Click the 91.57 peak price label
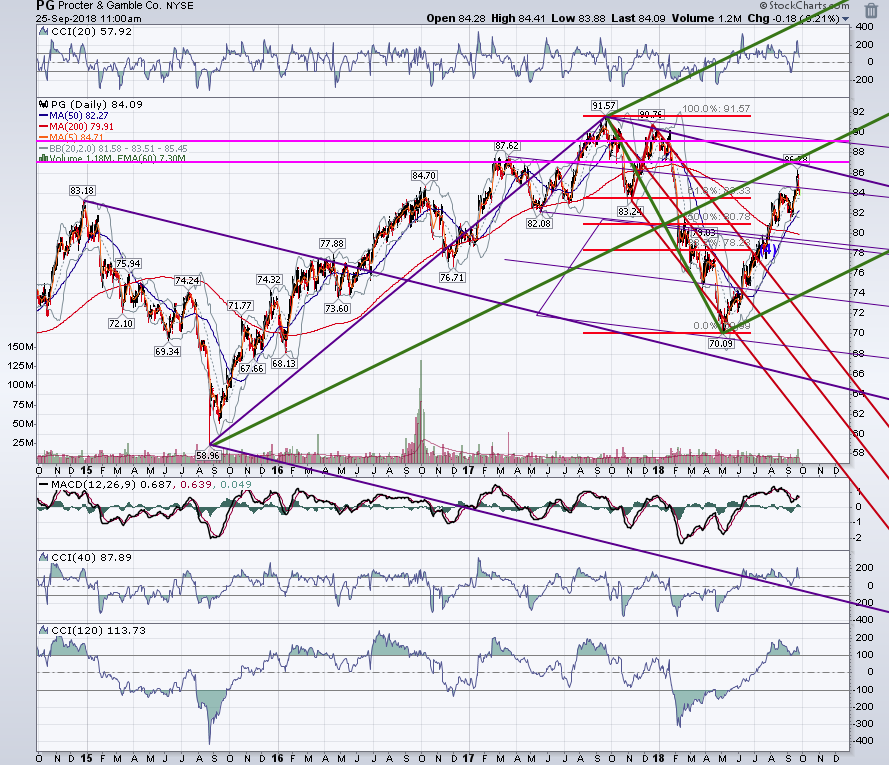This screenshot has width=889, height=765. coord(603,106)
